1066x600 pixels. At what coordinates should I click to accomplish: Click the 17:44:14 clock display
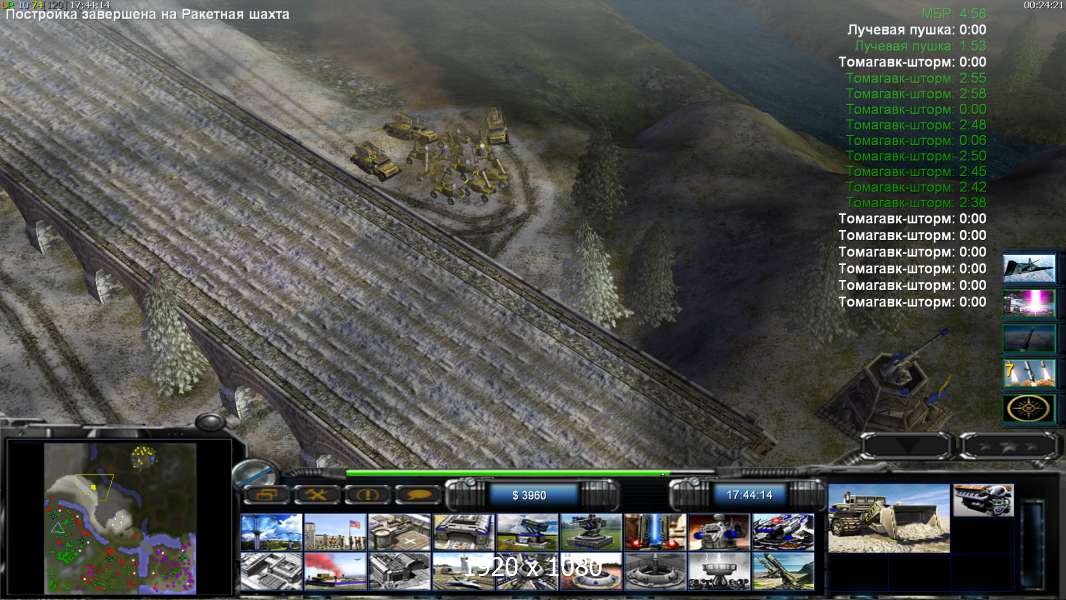(749, 495)
